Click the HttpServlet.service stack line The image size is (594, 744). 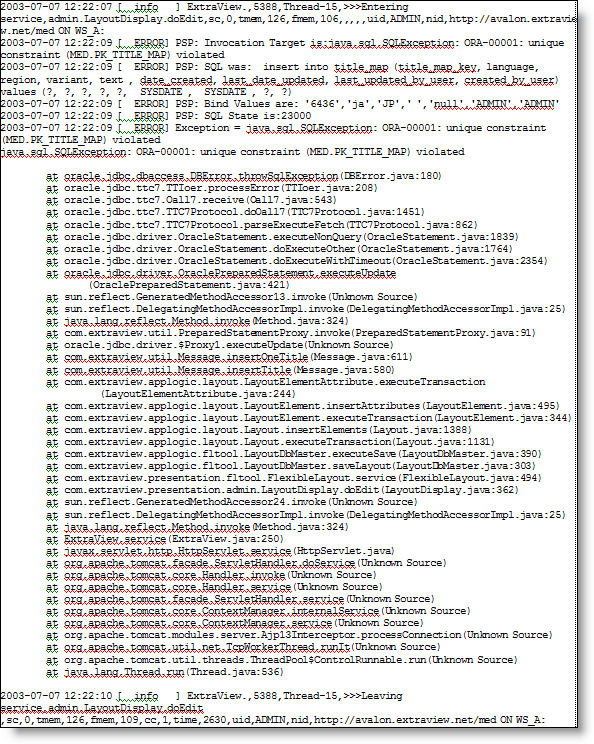[x=220, y=551]
